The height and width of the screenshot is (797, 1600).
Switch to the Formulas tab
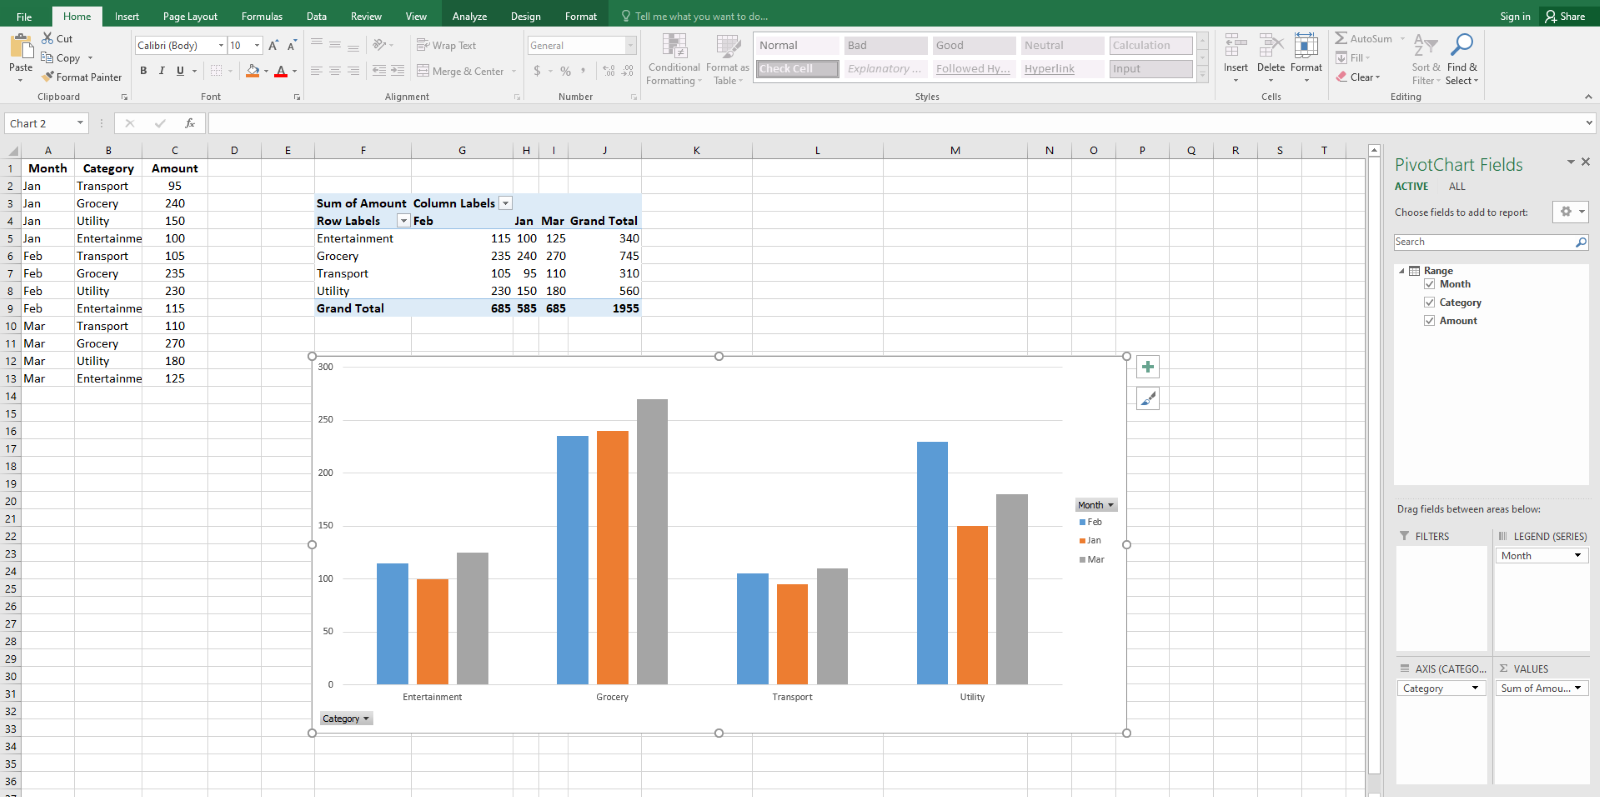(x=262, y=16)
